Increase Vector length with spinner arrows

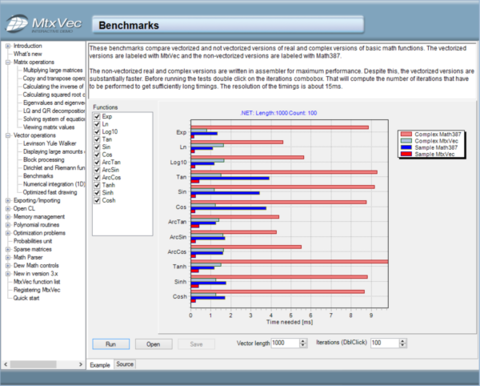click(x=303, y=341)
